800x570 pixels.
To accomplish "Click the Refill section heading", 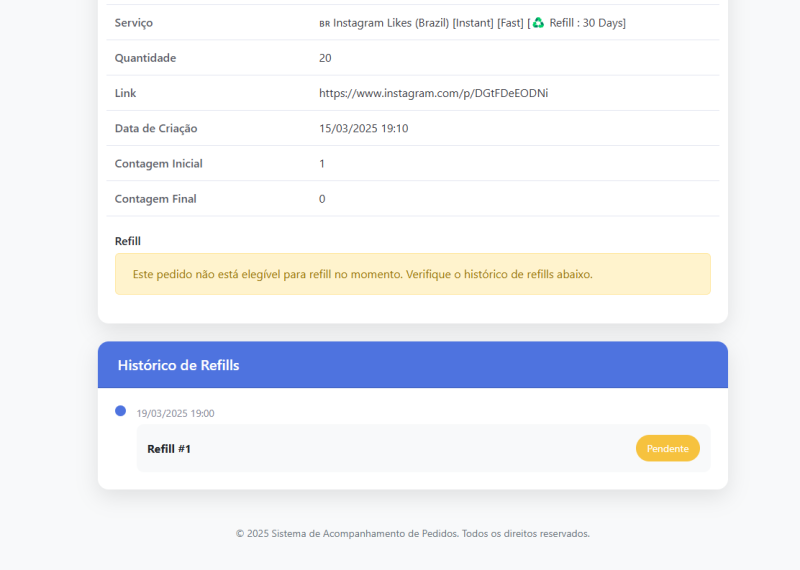I will [x=128, y=241].
